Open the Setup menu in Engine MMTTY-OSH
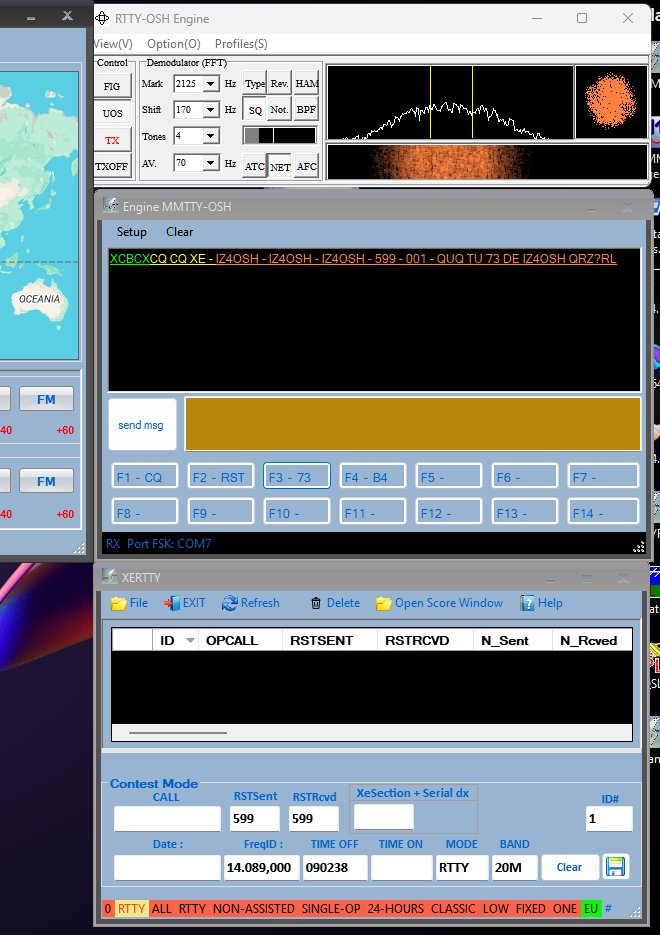Image resolution: width=660 pixels, height=935 pixels. (131, 232)
